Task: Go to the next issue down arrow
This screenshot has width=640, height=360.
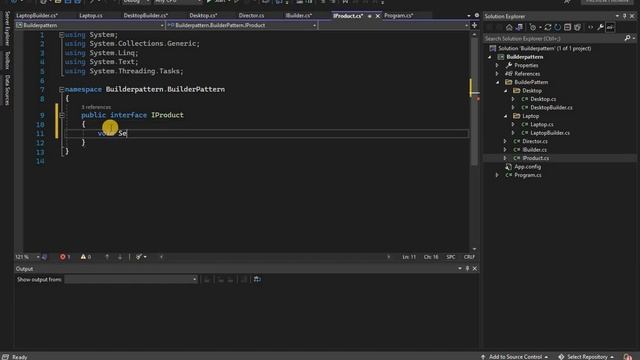Action: [120, 257]
